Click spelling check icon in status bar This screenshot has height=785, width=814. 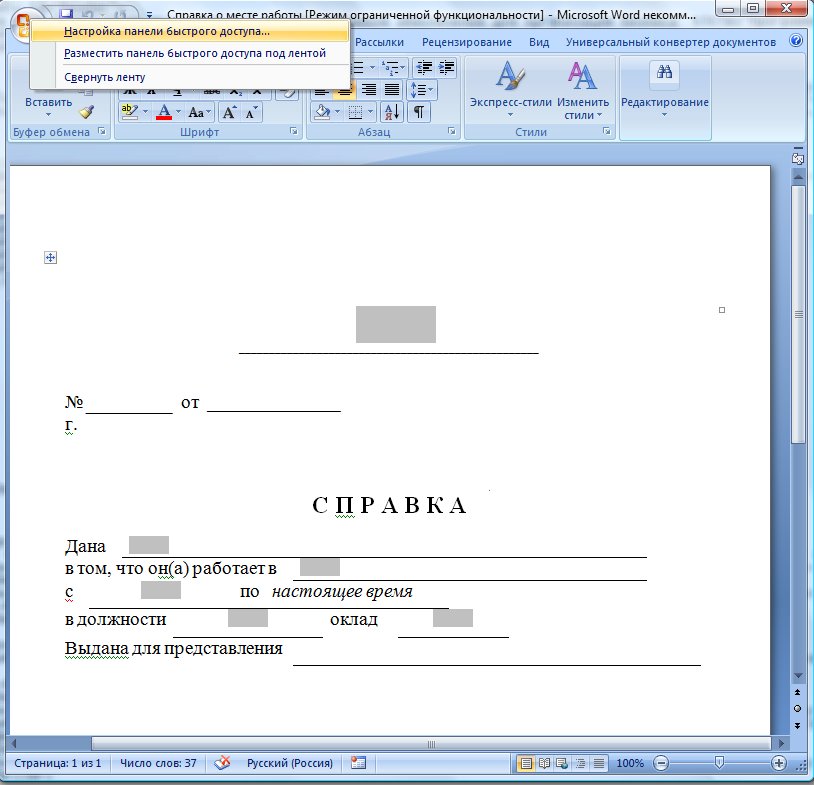[x=222, y=763]
